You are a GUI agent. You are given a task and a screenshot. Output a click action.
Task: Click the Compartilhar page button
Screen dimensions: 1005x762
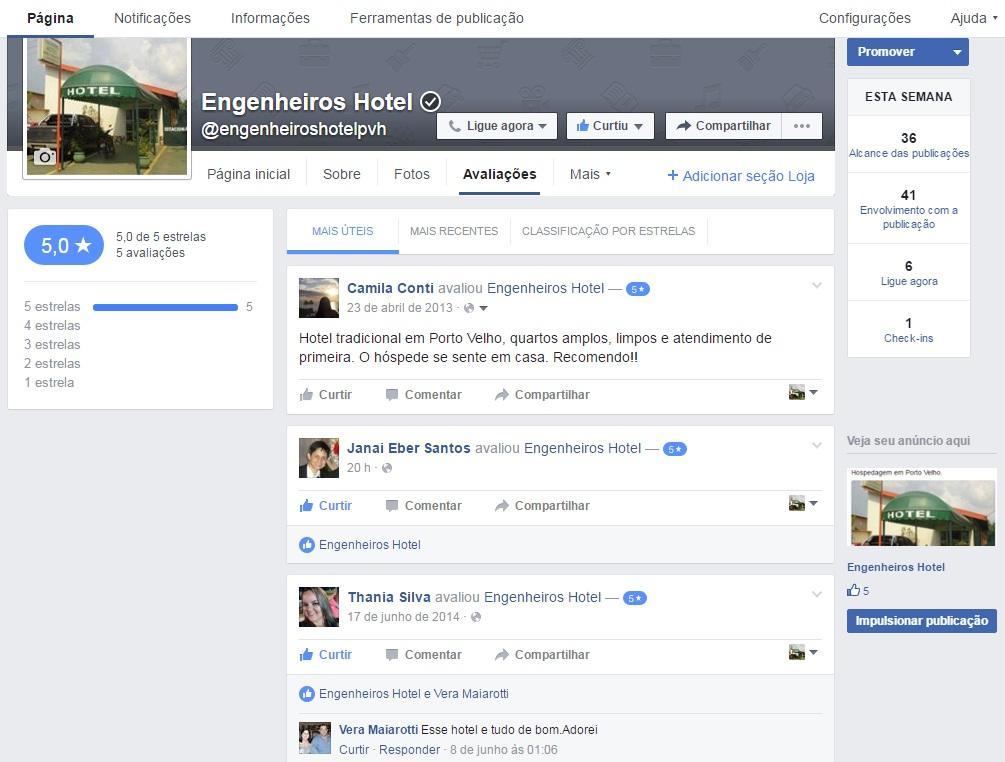click(x=724, y=126)
